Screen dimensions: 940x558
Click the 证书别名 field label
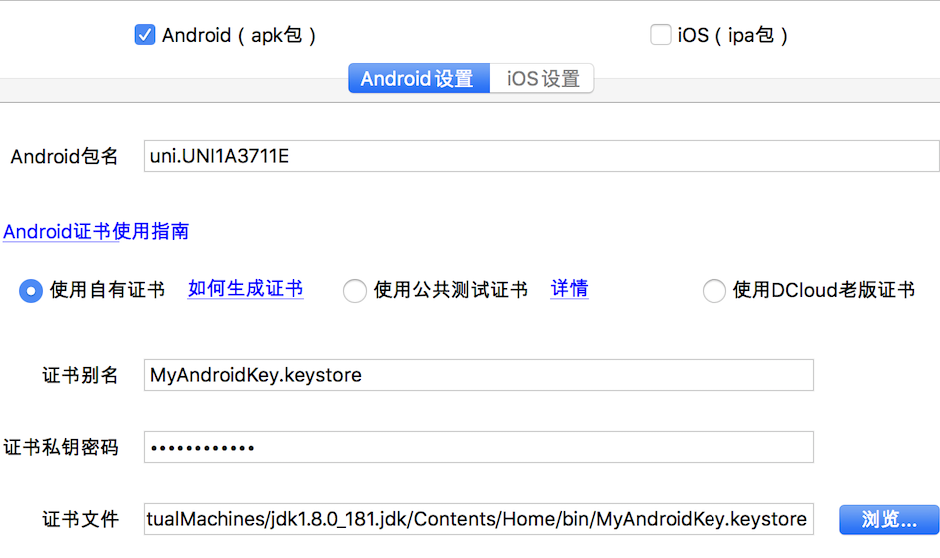coord(80,375)
